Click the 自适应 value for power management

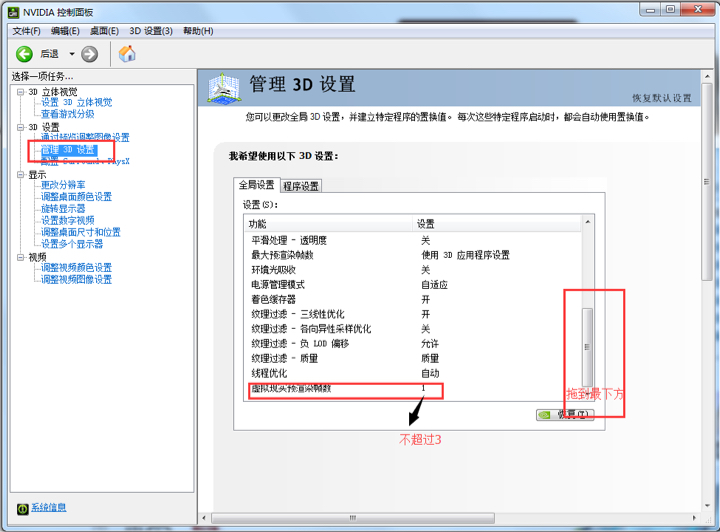434,285
